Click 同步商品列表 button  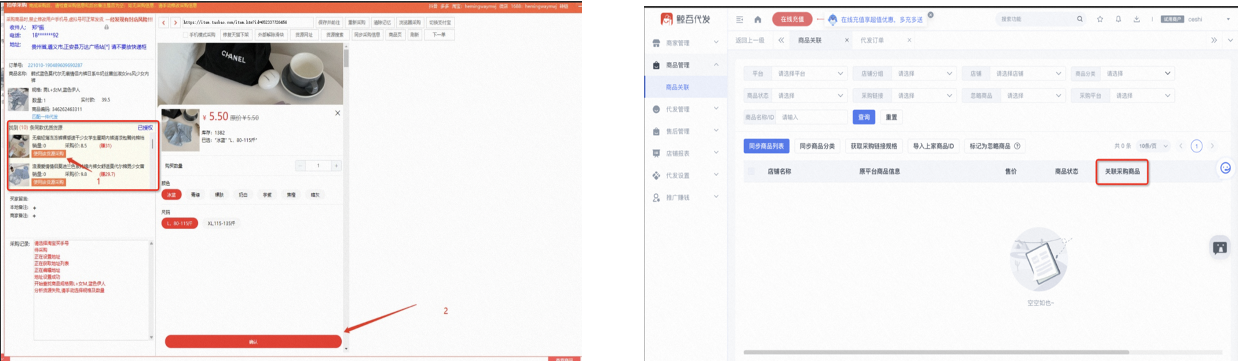pyautogui.click(x=766, y=146)
